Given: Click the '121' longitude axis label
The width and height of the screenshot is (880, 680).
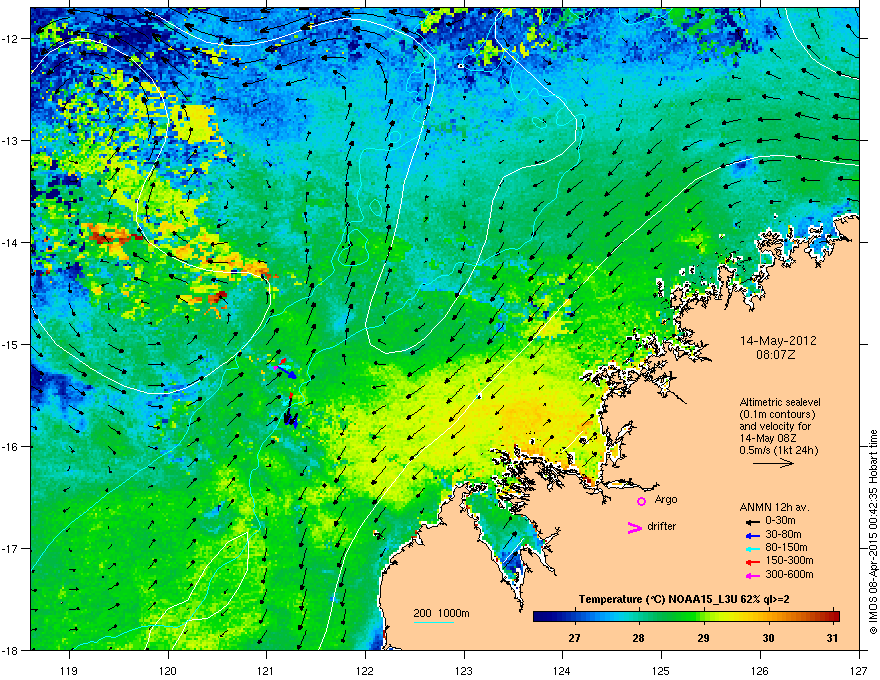Looking at the screenshot, I should (266, 670).
